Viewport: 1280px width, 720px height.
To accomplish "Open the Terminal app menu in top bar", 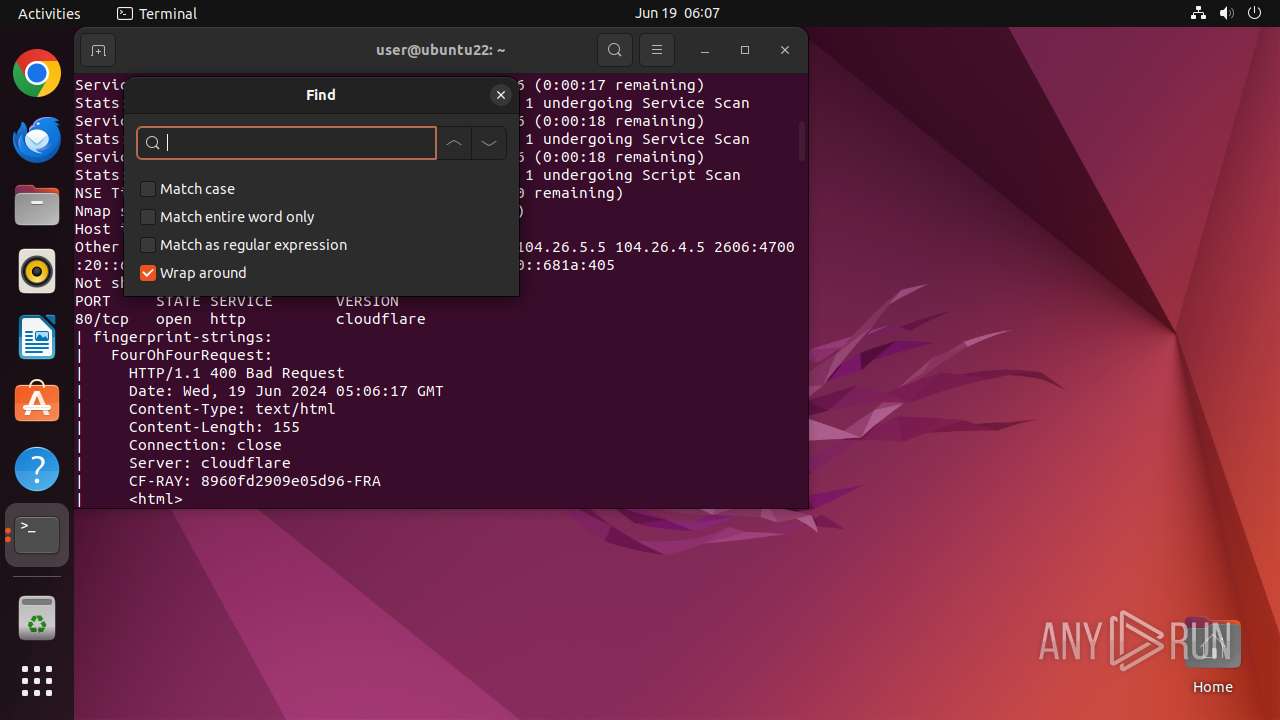I will pyautogui.click(x=157, y=13).
